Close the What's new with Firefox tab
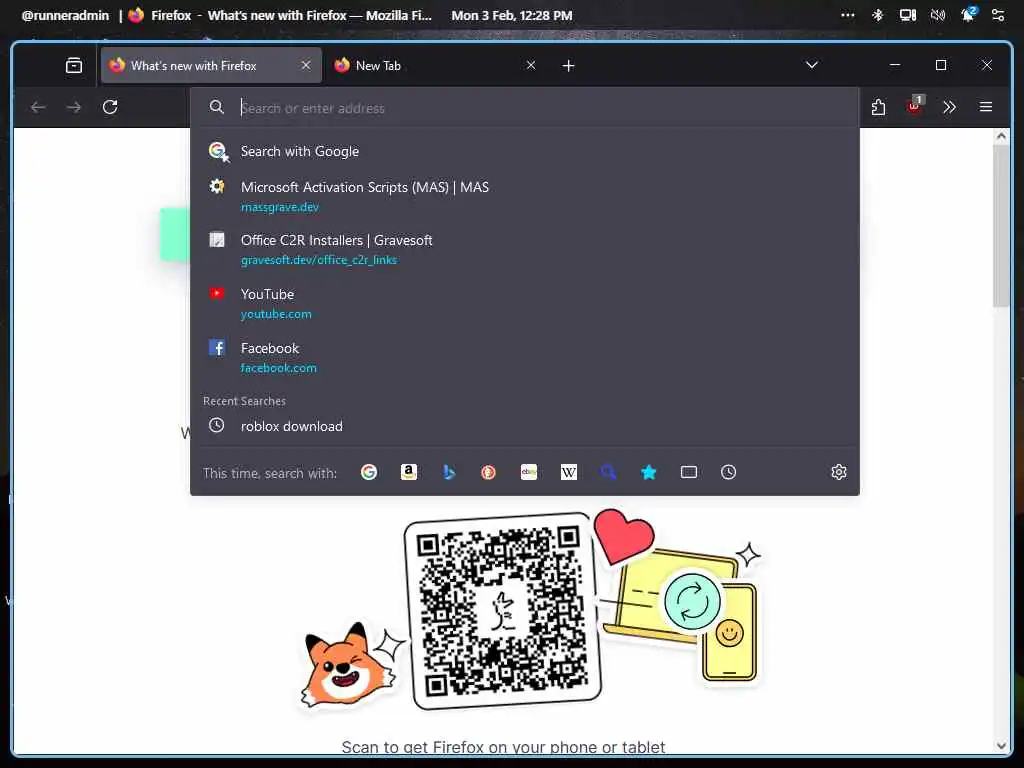Screen dimensions: 1024x768 306,65
